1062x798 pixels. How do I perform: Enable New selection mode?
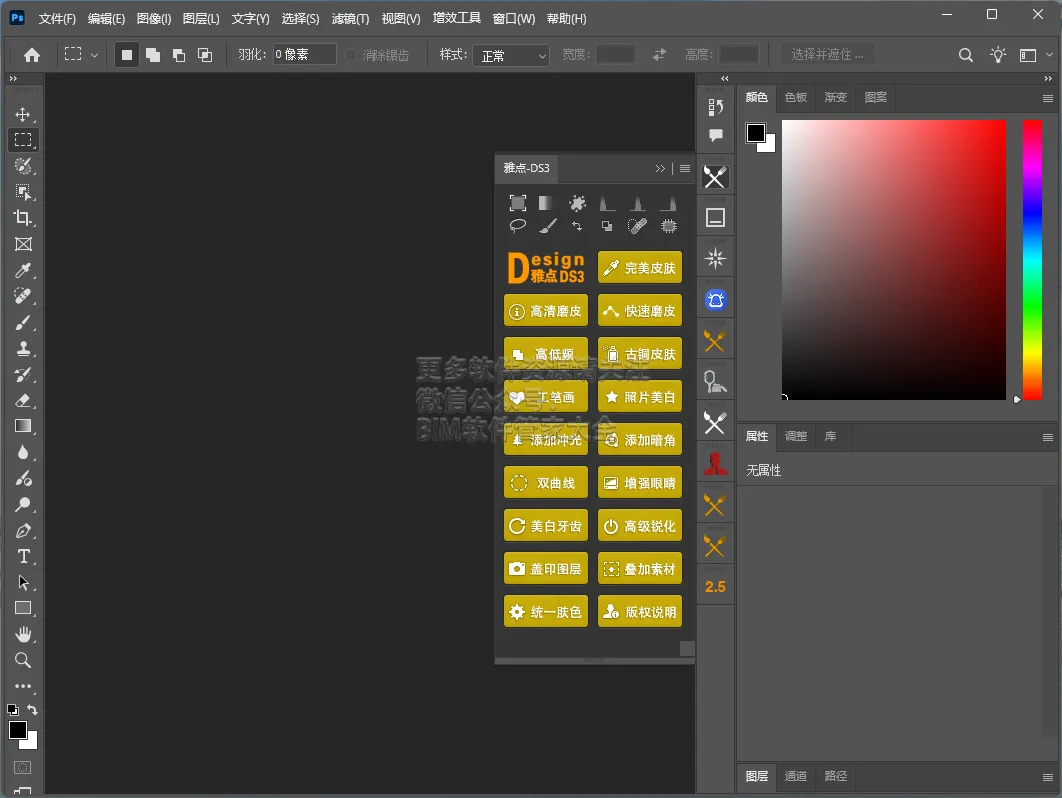tap(127, 55)
